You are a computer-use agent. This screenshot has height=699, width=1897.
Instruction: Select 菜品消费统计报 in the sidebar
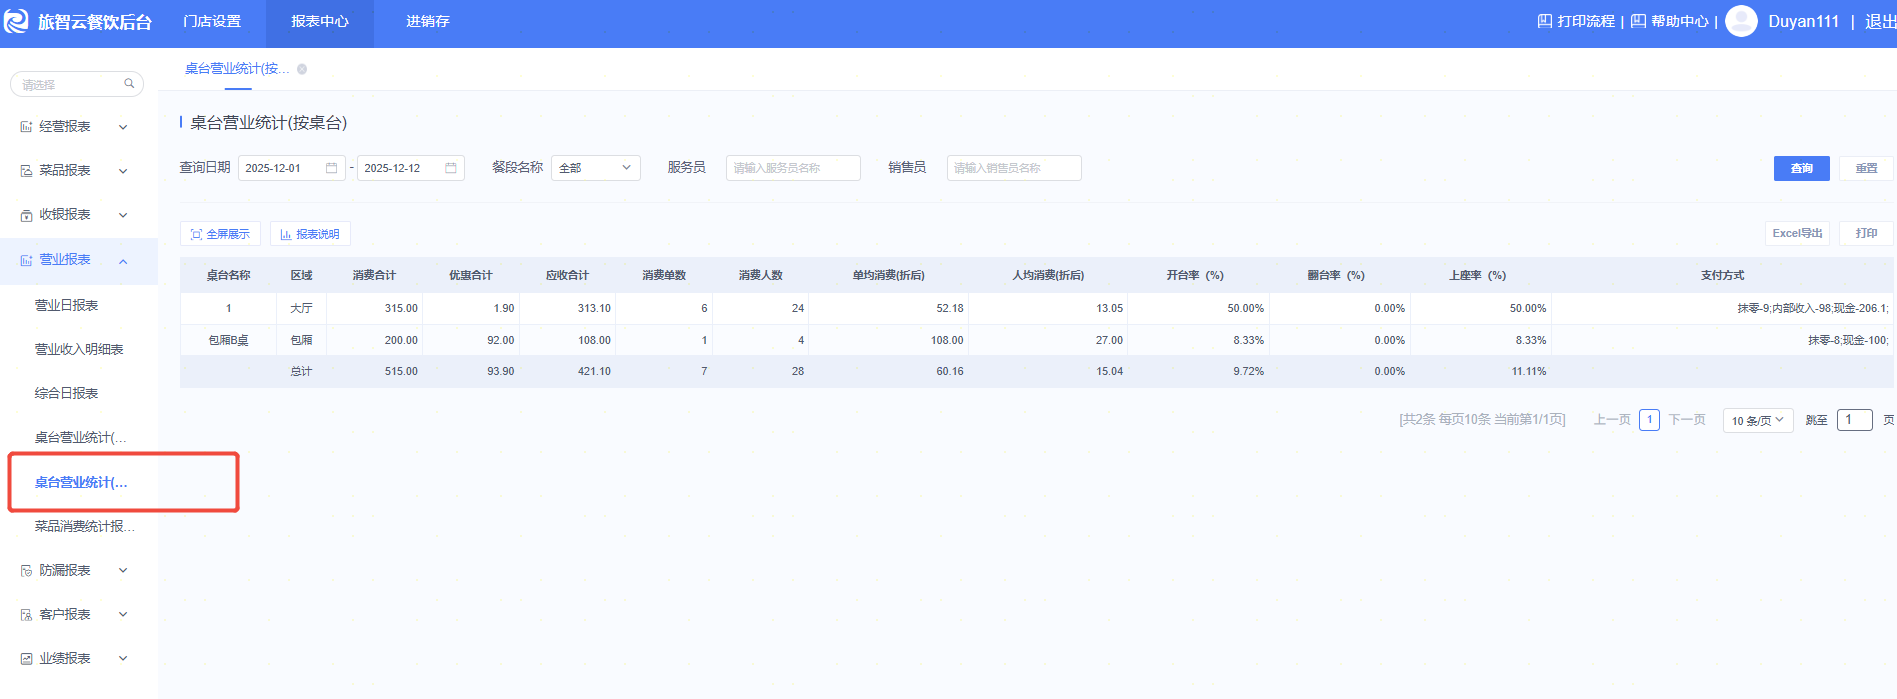click(x=84, y=527)
